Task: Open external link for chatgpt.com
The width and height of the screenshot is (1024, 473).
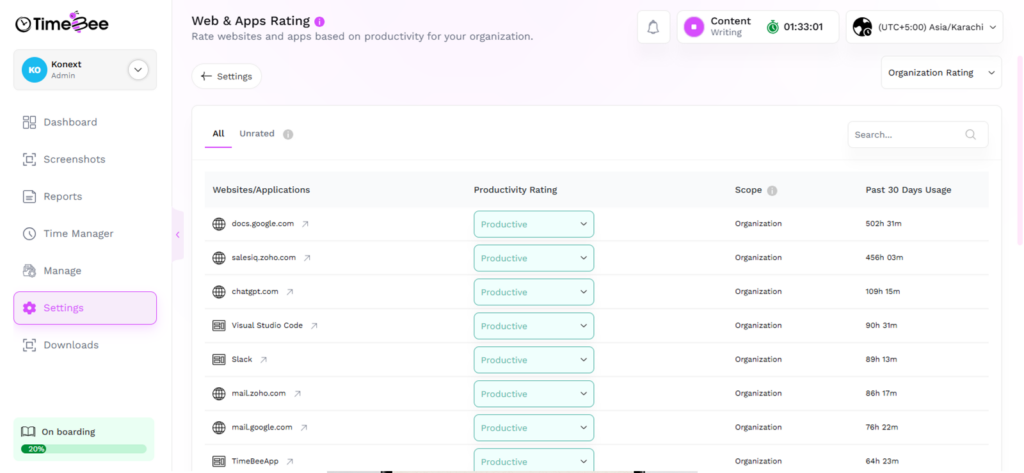Action: pyautogui.click(x=290, y=292)
